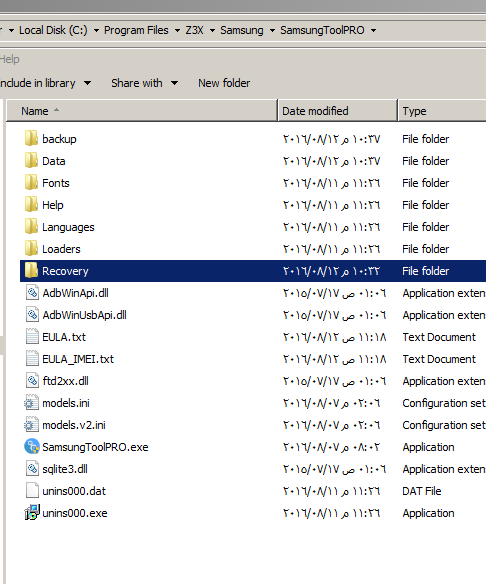Select the models.v2.ini settings file icon
486x584 pixels.
(32, 425)
